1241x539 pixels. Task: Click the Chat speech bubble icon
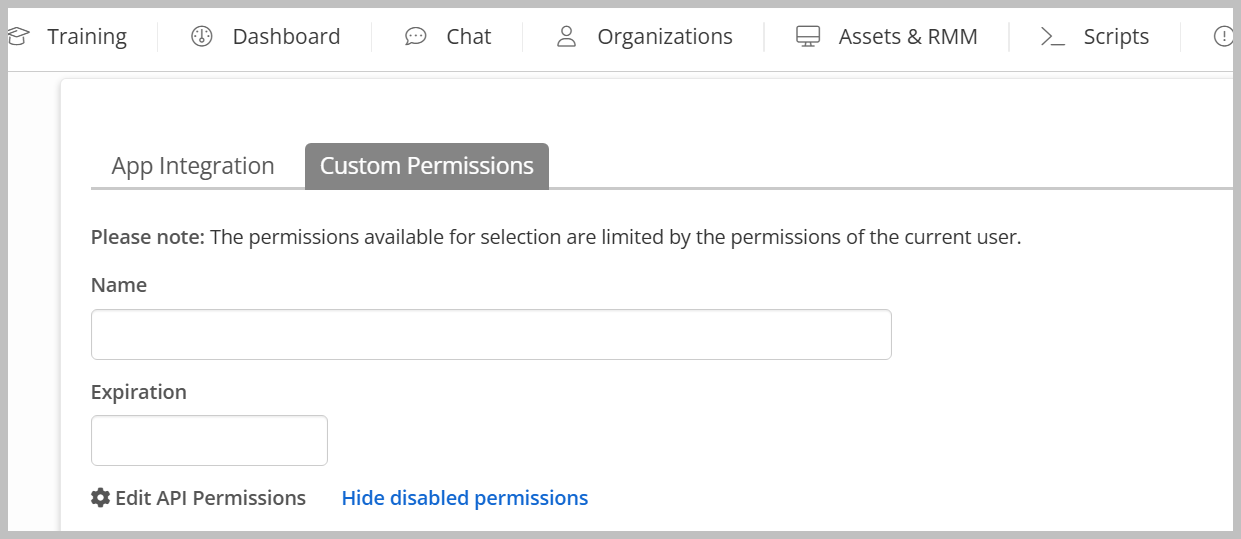pos(415,37)
